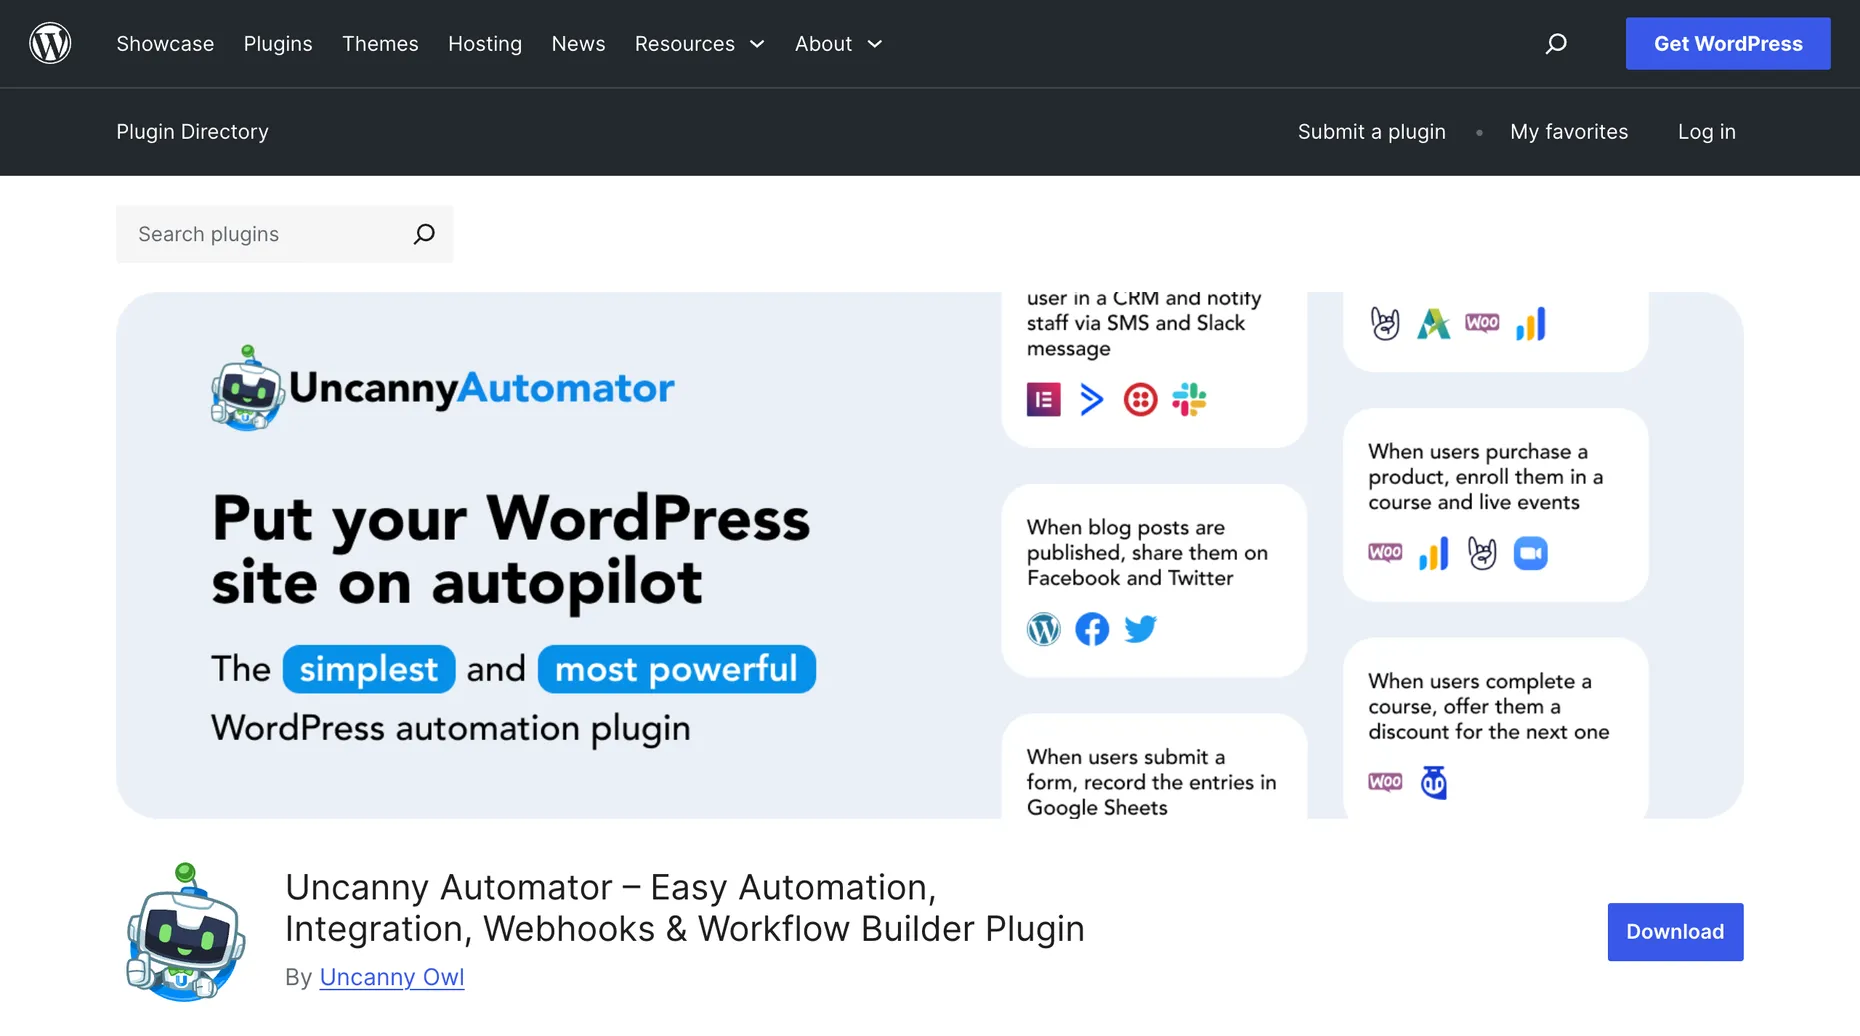Click the Get WordPress button
The image size is (1860, 1036).
click(1728, 44)
